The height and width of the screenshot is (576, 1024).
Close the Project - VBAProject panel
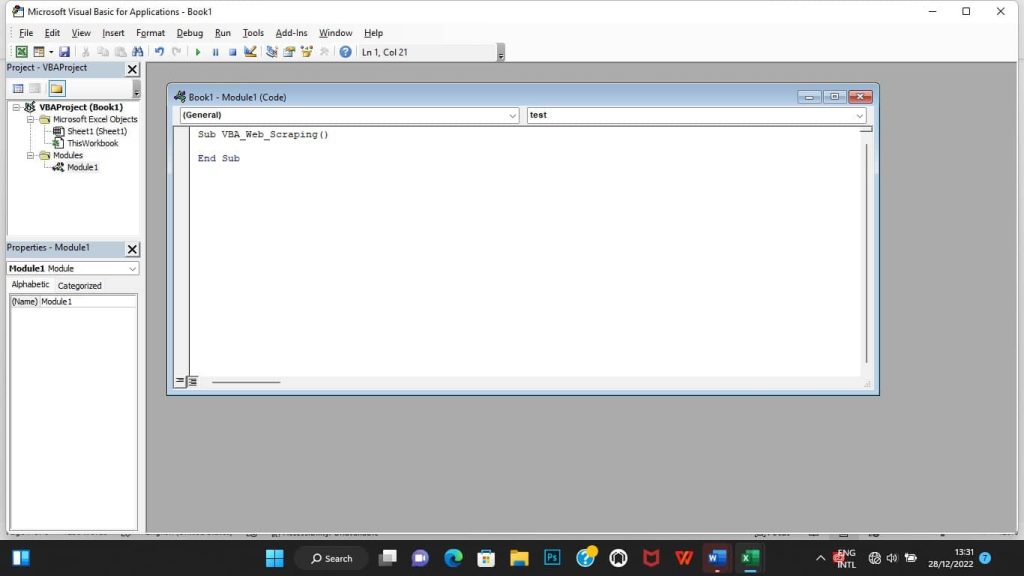[x=132, y=69]
